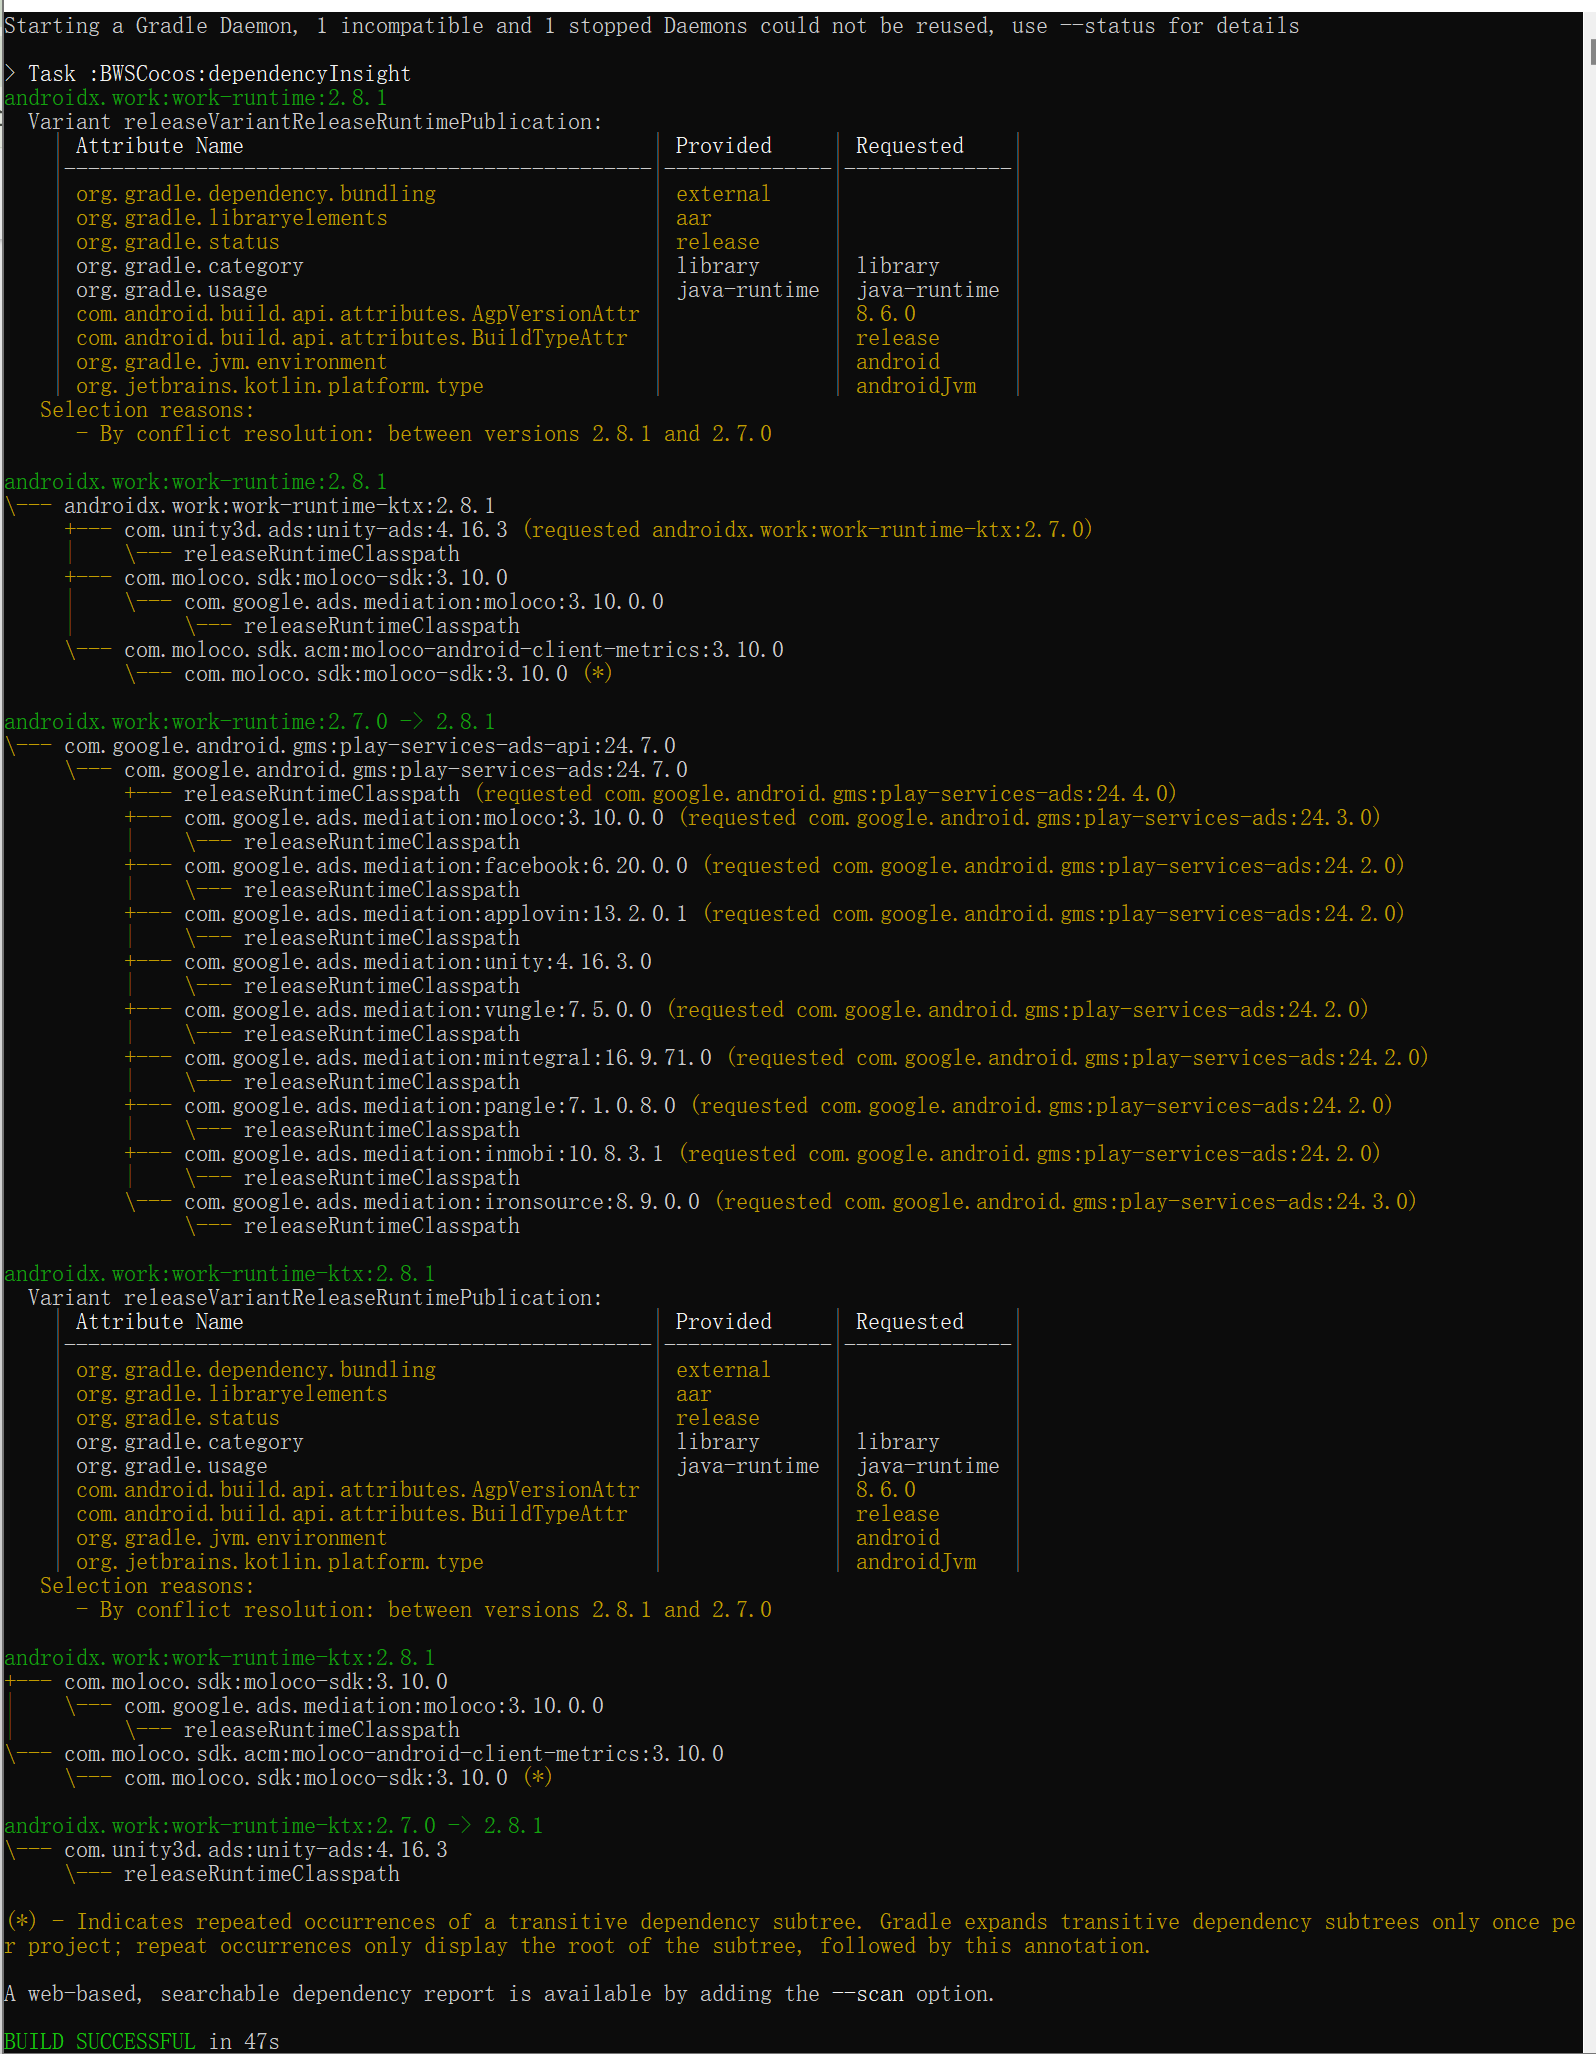Select the mediation:mintegral:16.9.71.0 dependency entry
The width and height of the screenshot is (1596, 2054).
click(x=447, y=1058)
